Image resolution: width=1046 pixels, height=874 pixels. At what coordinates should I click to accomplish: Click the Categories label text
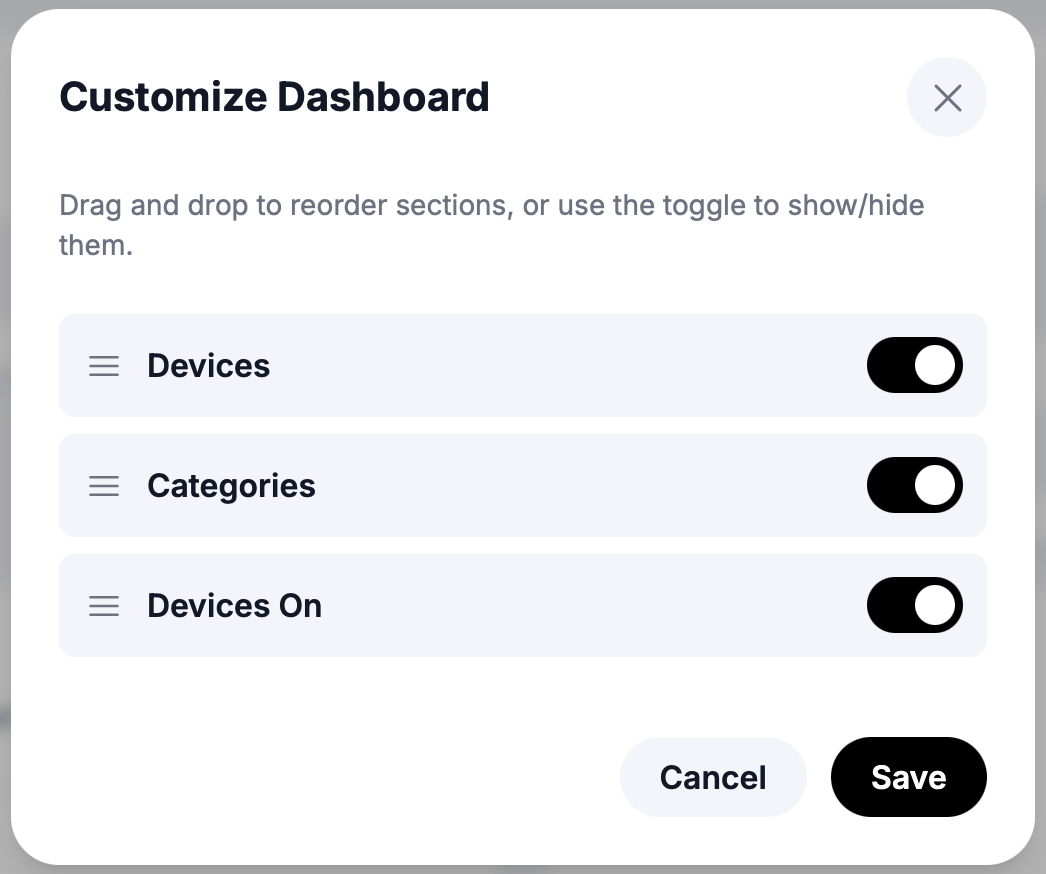click(x=231, y=486)
